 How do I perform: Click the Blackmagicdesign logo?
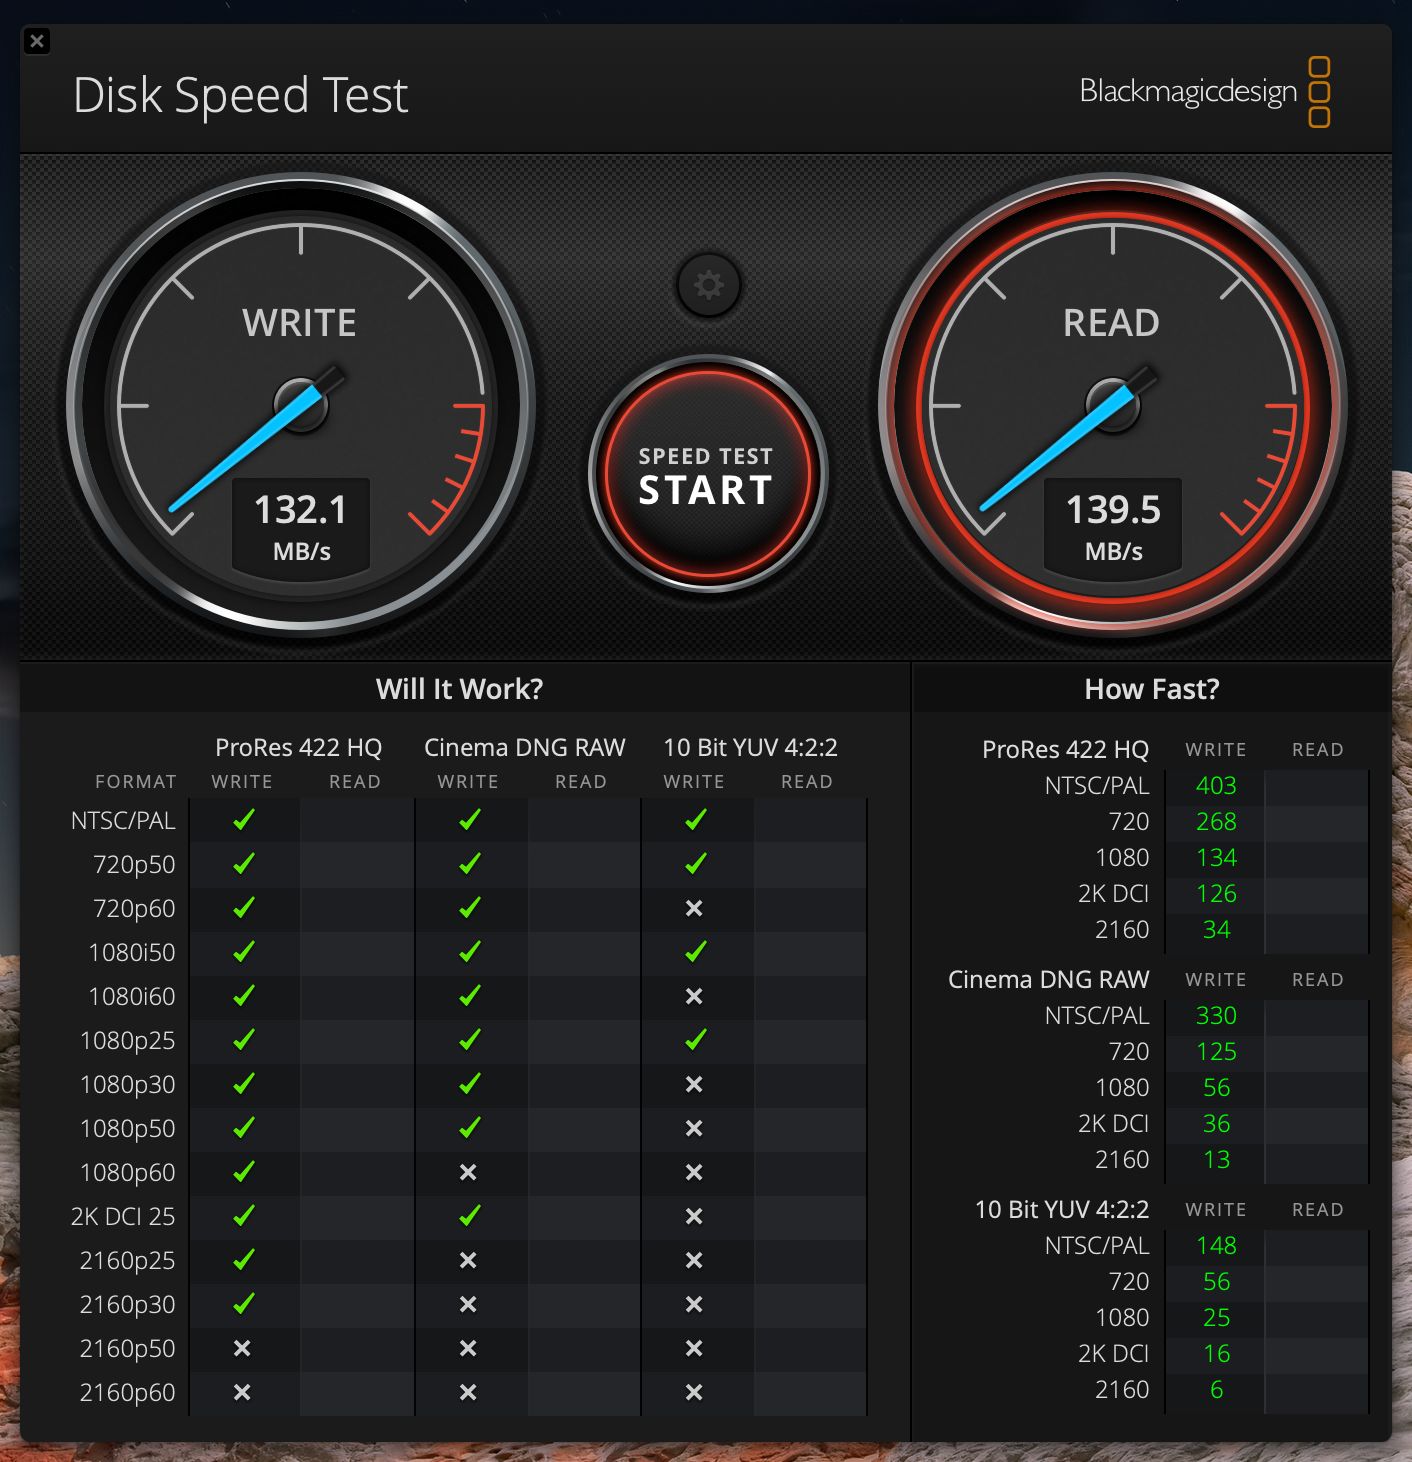[x=1203, y=92]
